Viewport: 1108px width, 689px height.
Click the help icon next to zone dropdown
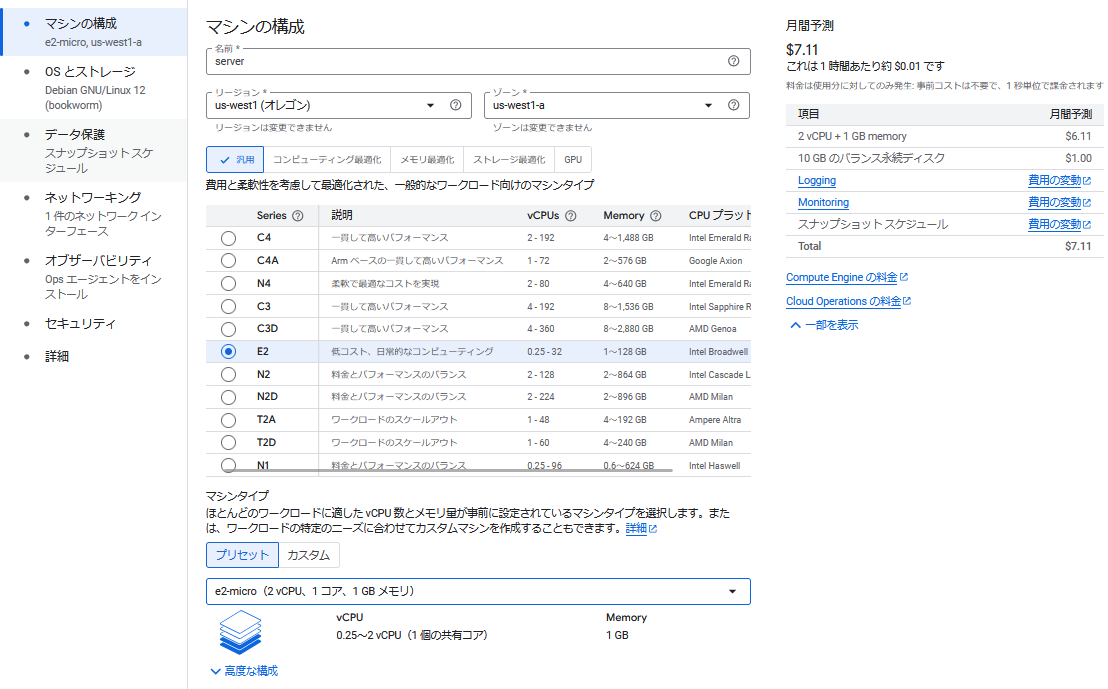pyautogui.click(x=733, y=105)
